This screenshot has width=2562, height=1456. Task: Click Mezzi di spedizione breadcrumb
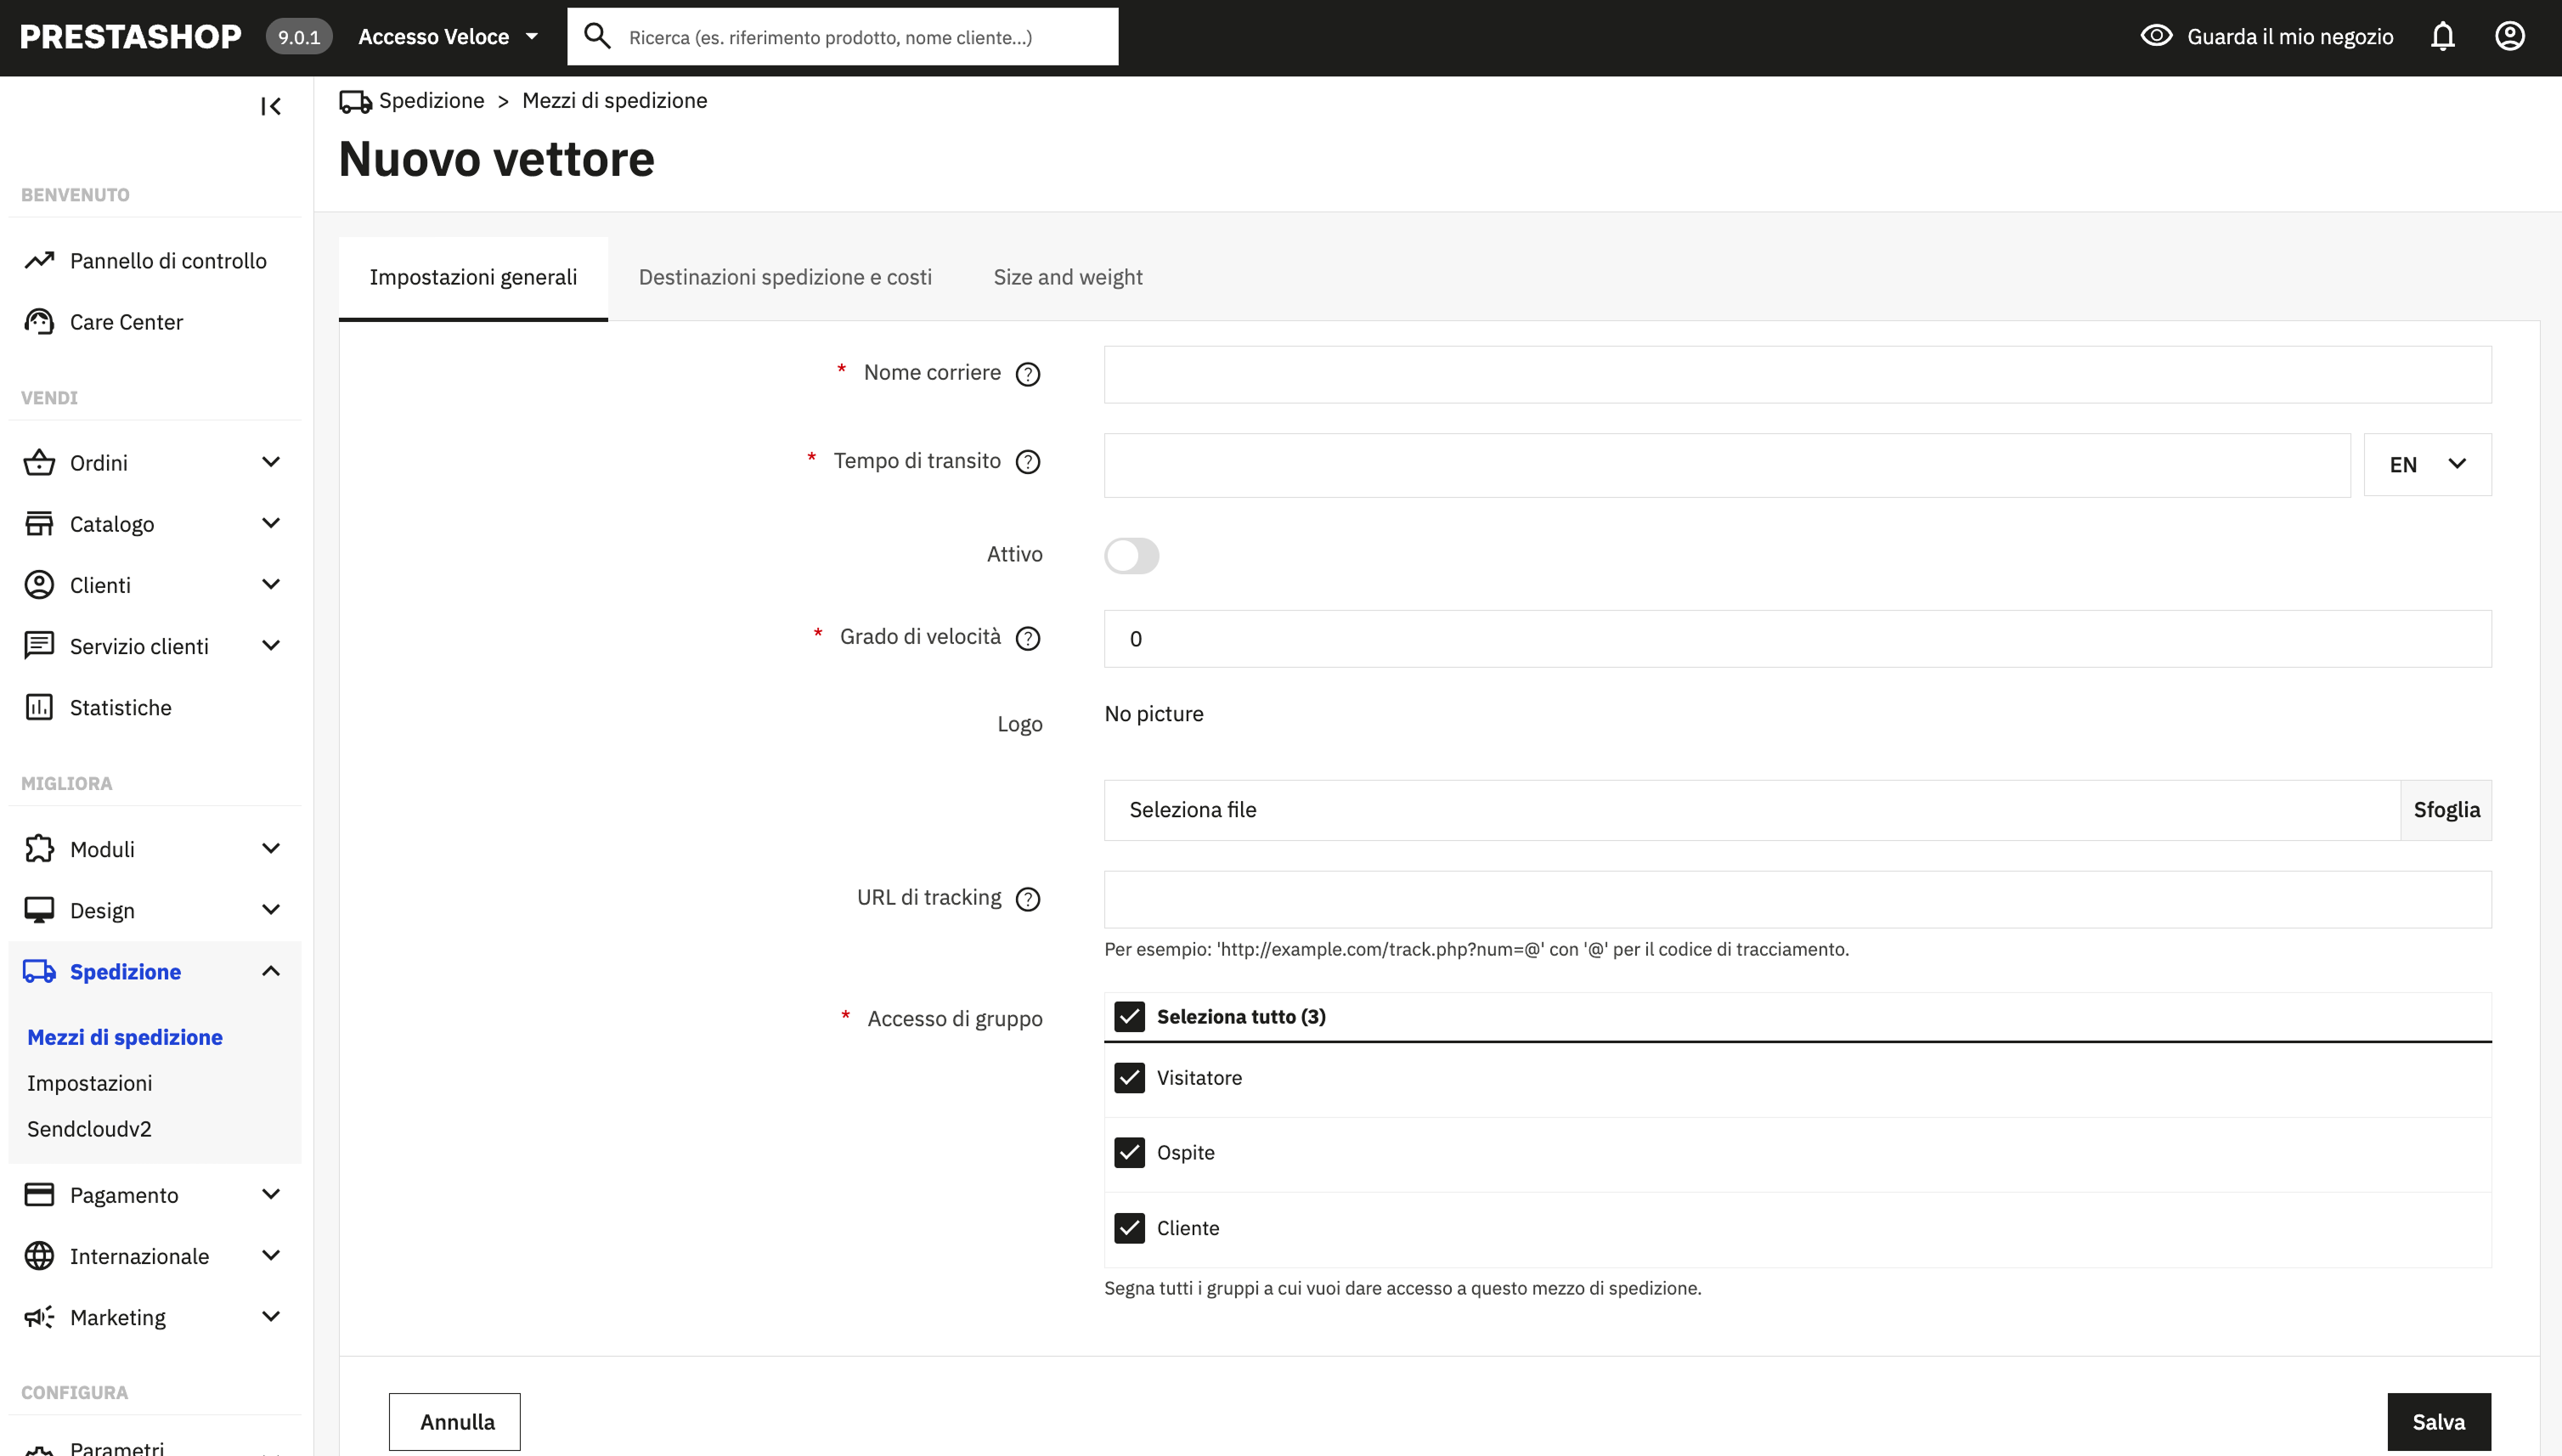click(x=614, y=101)
